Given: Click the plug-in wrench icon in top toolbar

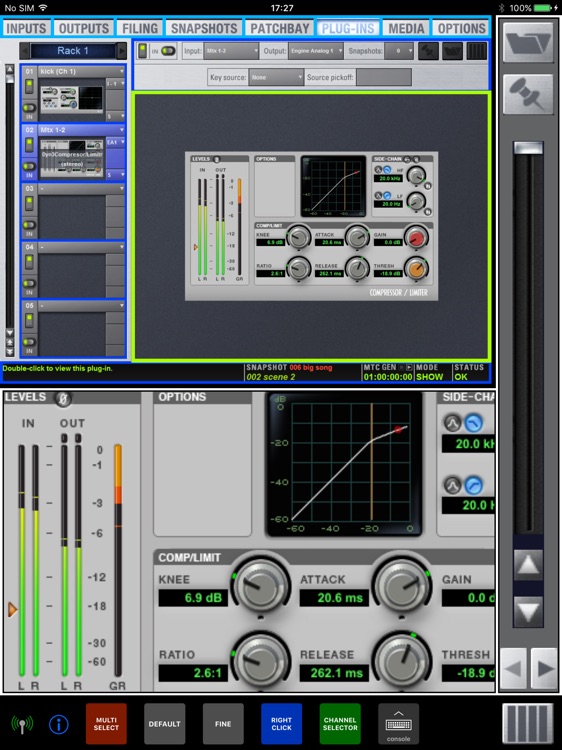Looking at the screenshot, I should [x=428, y=51].
